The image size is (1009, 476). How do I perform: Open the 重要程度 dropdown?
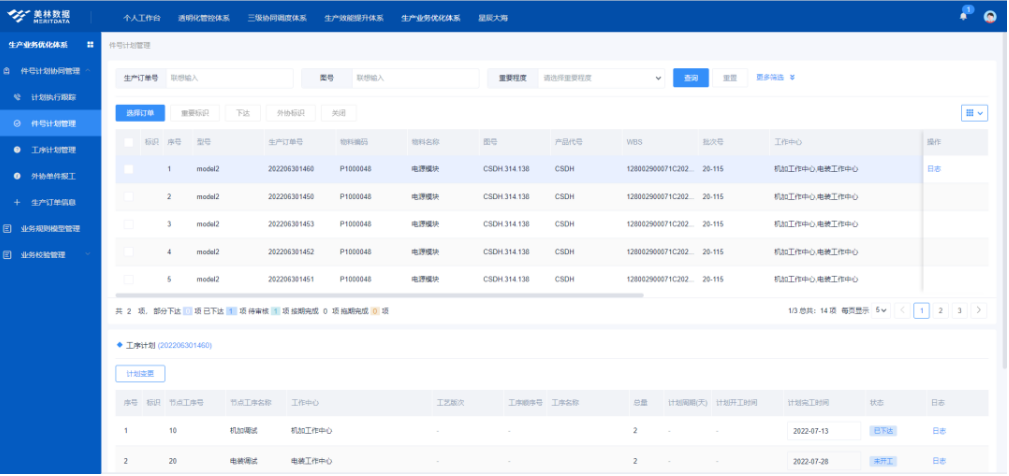point(601,78)
